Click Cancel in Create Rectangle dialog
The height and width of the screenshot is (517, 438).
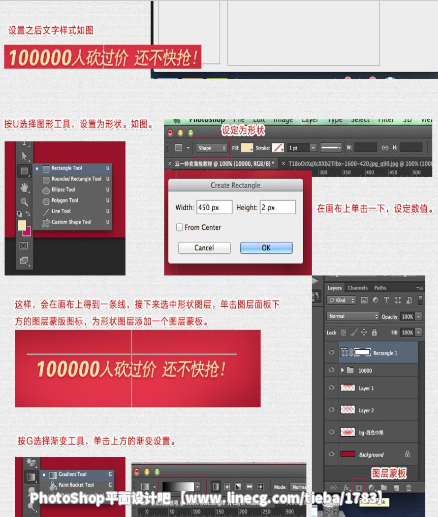pyautogui.click(x=204, y=248)
